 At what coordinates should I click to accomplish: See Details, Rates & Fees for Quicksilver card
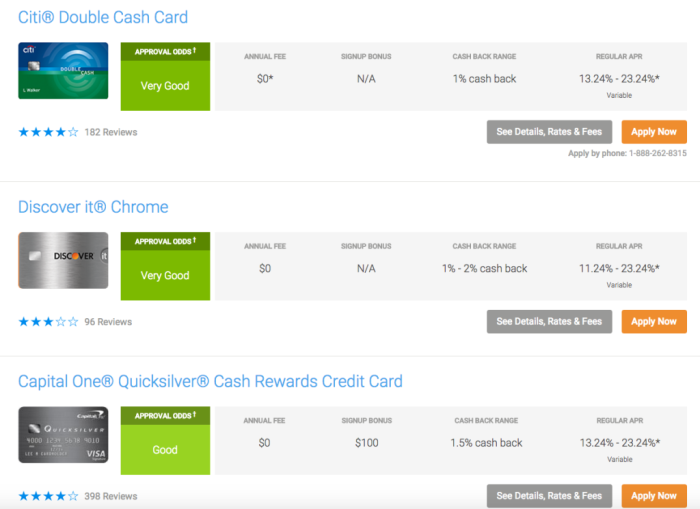[x=549, y=496]
